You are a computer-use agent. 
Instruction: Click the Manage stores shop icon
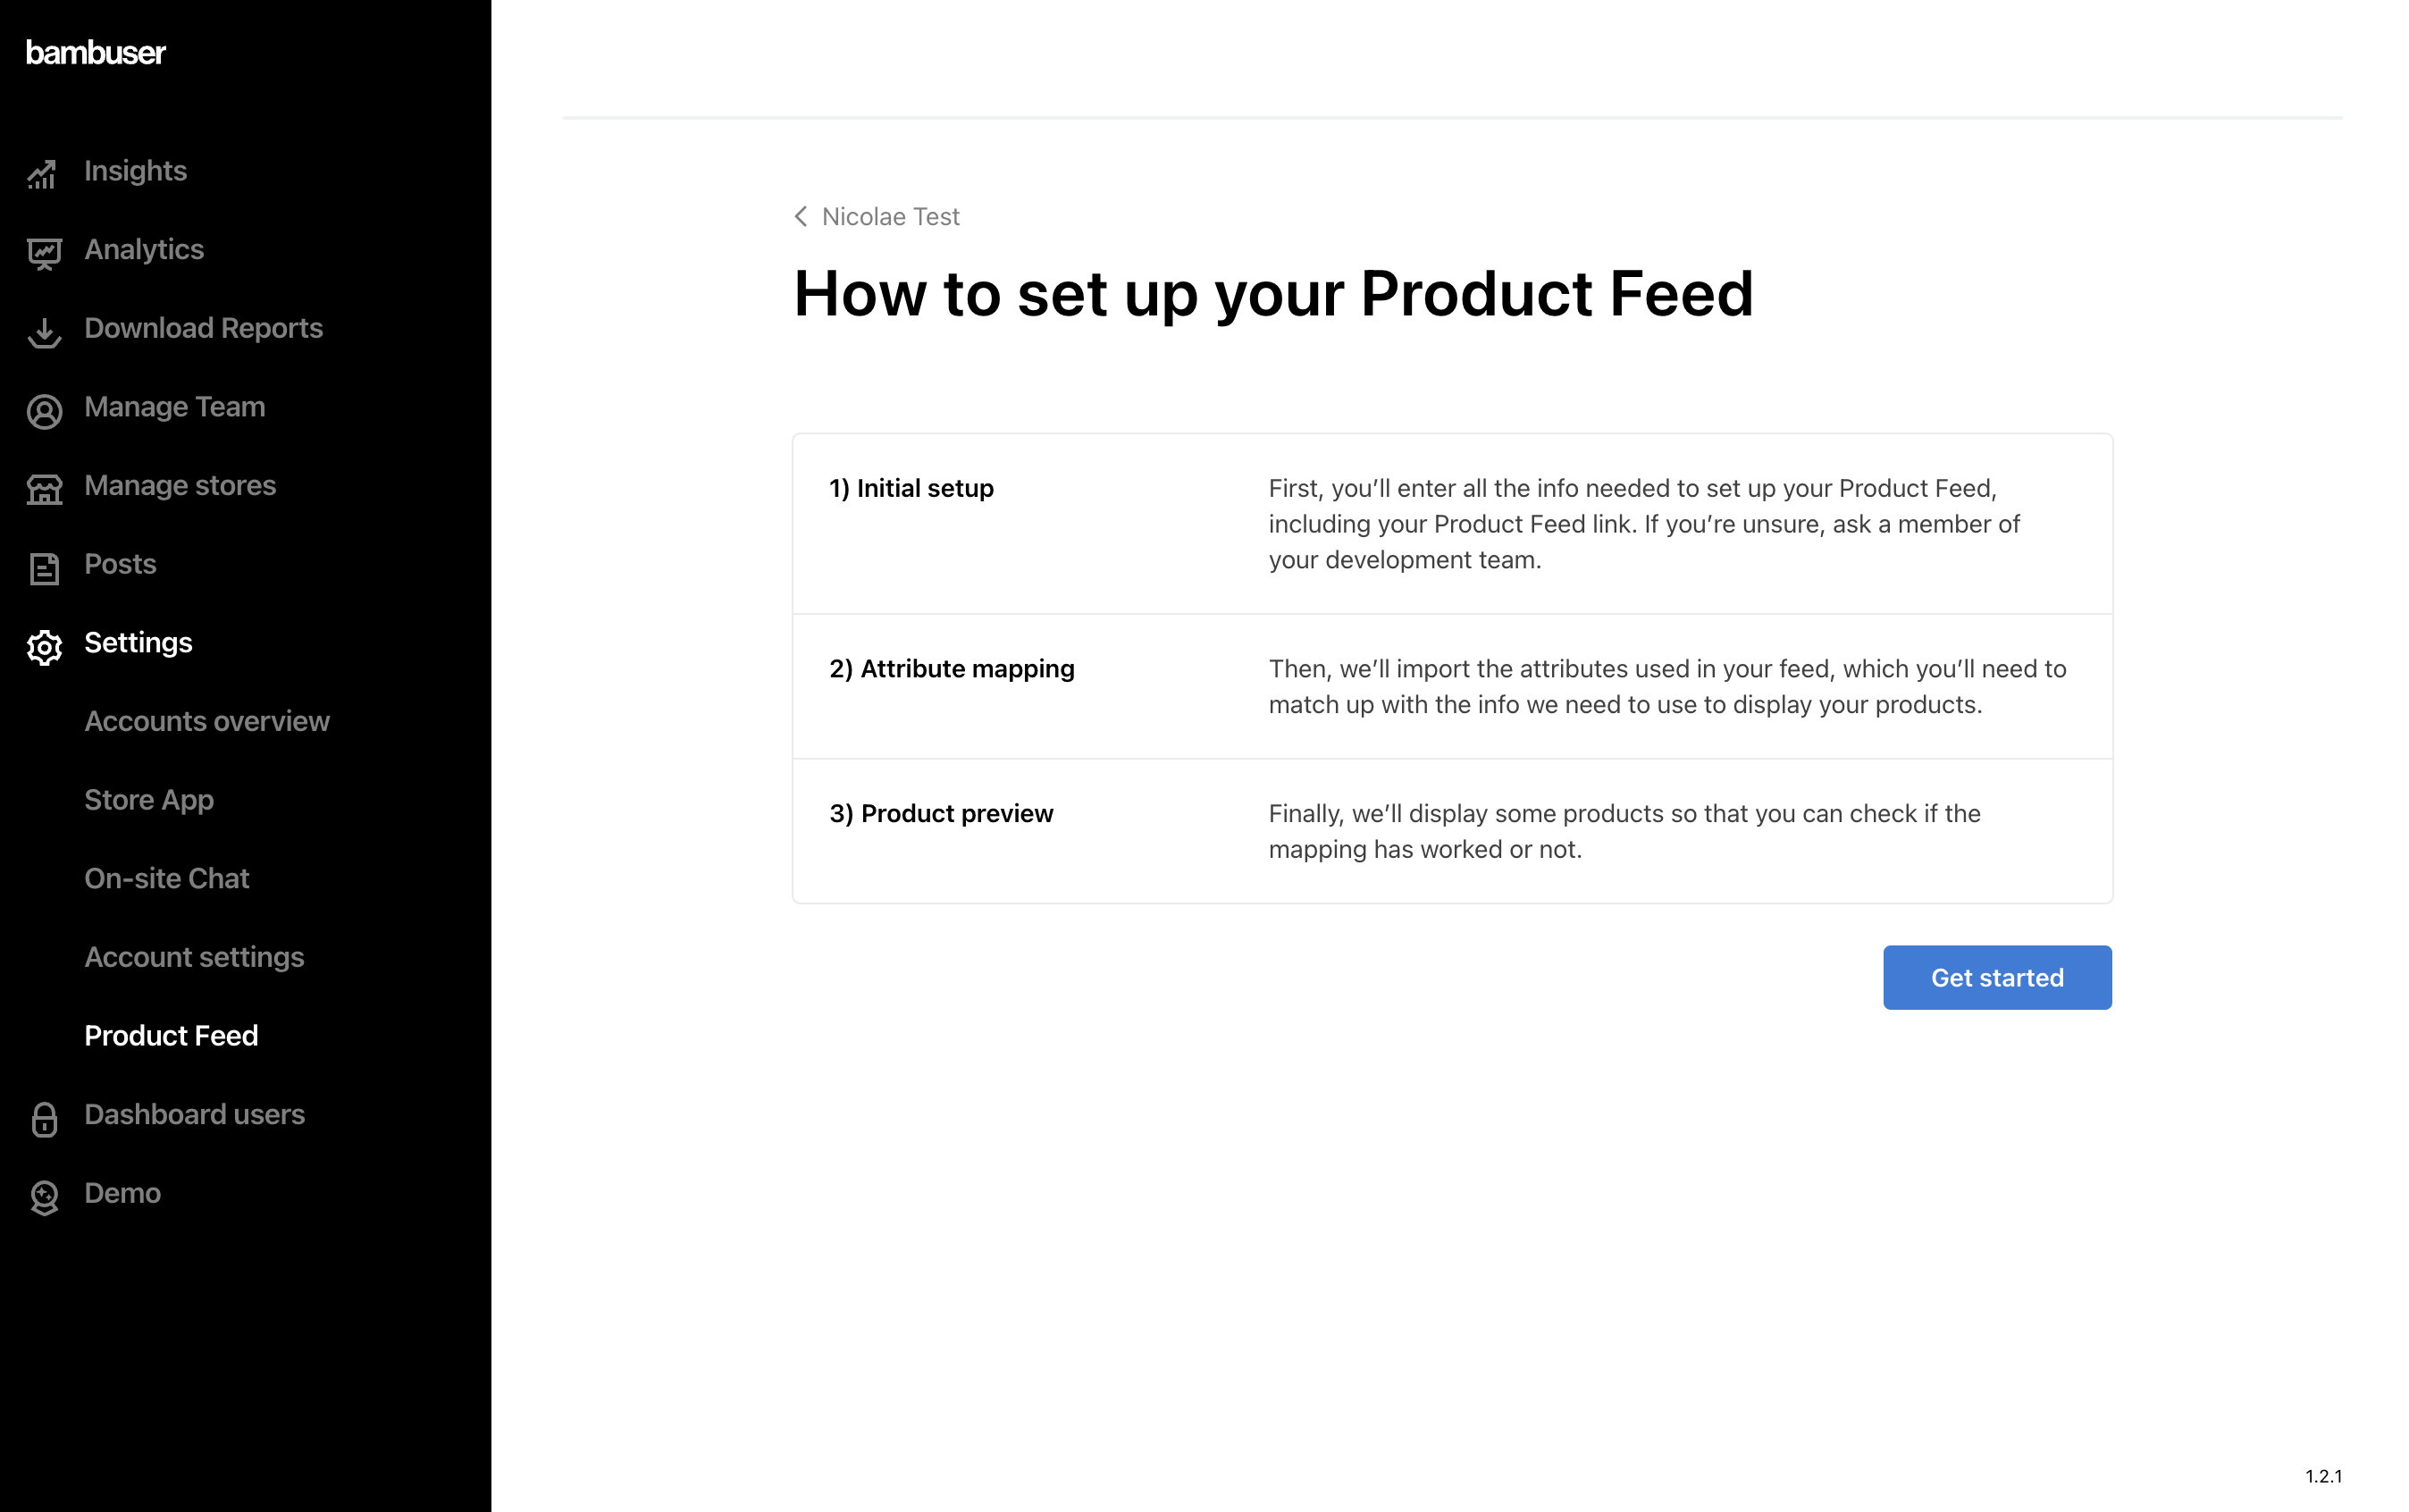[43, 489]
